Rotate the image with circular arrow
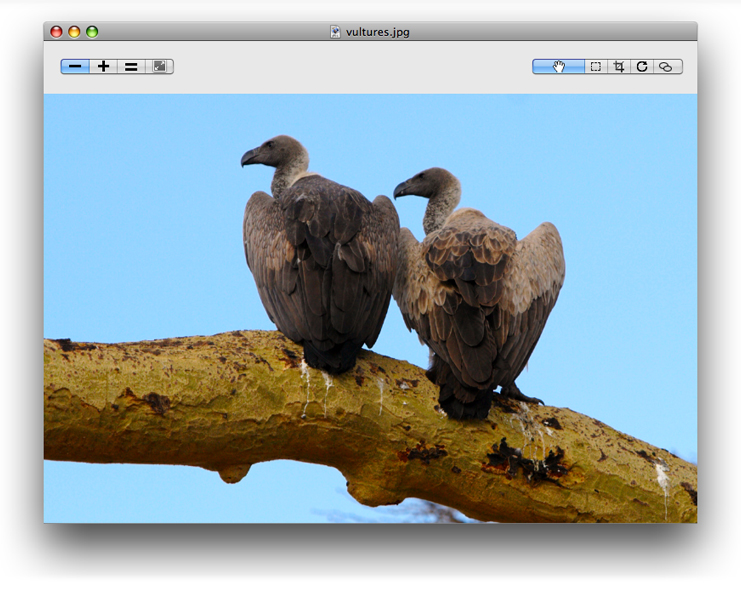 (642, 67)
